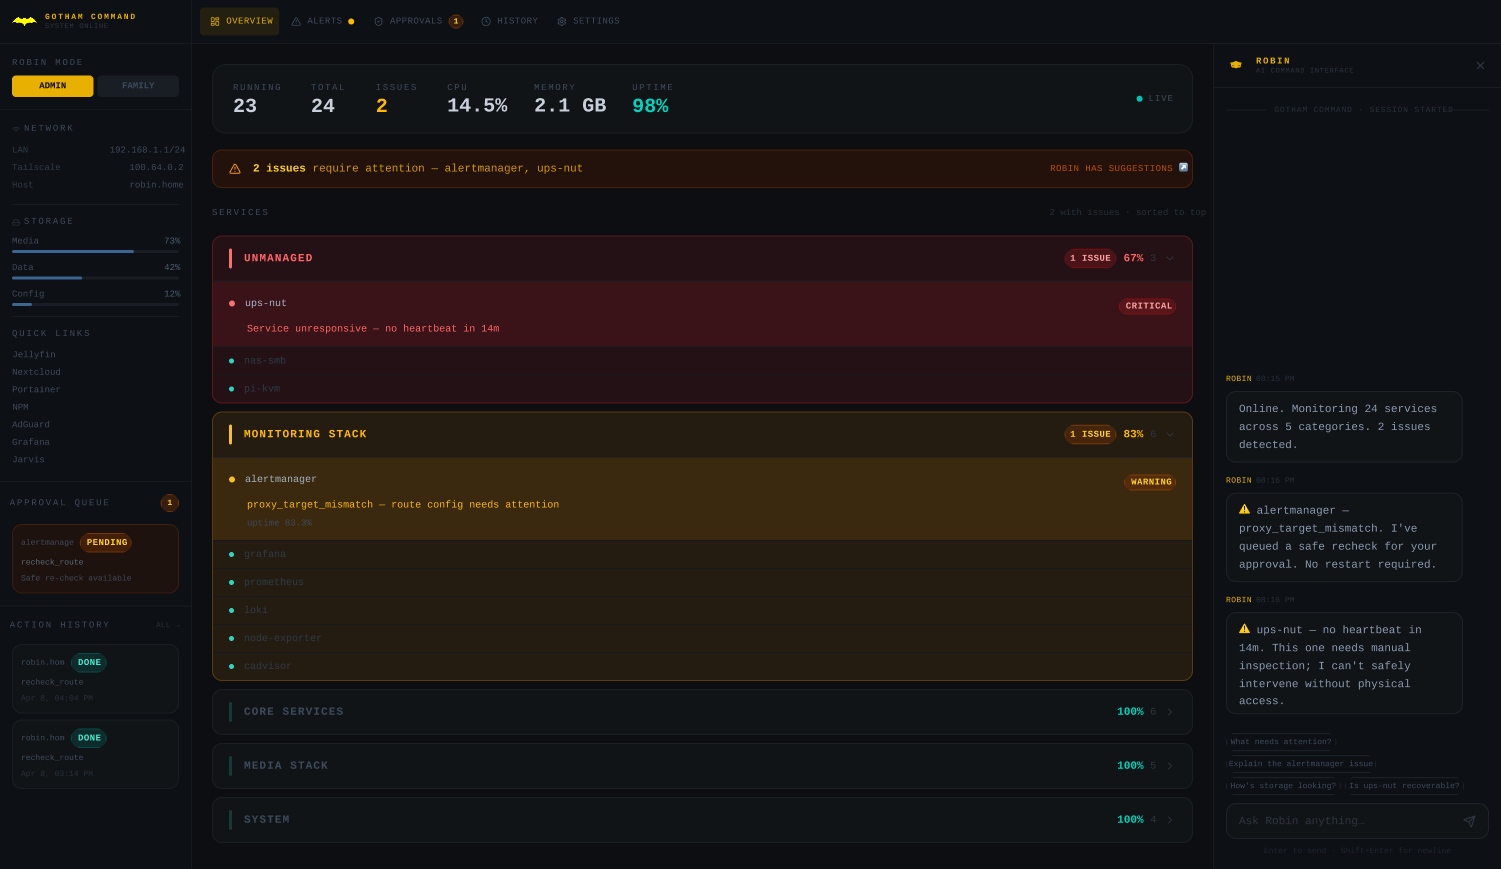Click the Storage section icon
This screenshot has height=869, width=1501.
click(x=16, y=222)
